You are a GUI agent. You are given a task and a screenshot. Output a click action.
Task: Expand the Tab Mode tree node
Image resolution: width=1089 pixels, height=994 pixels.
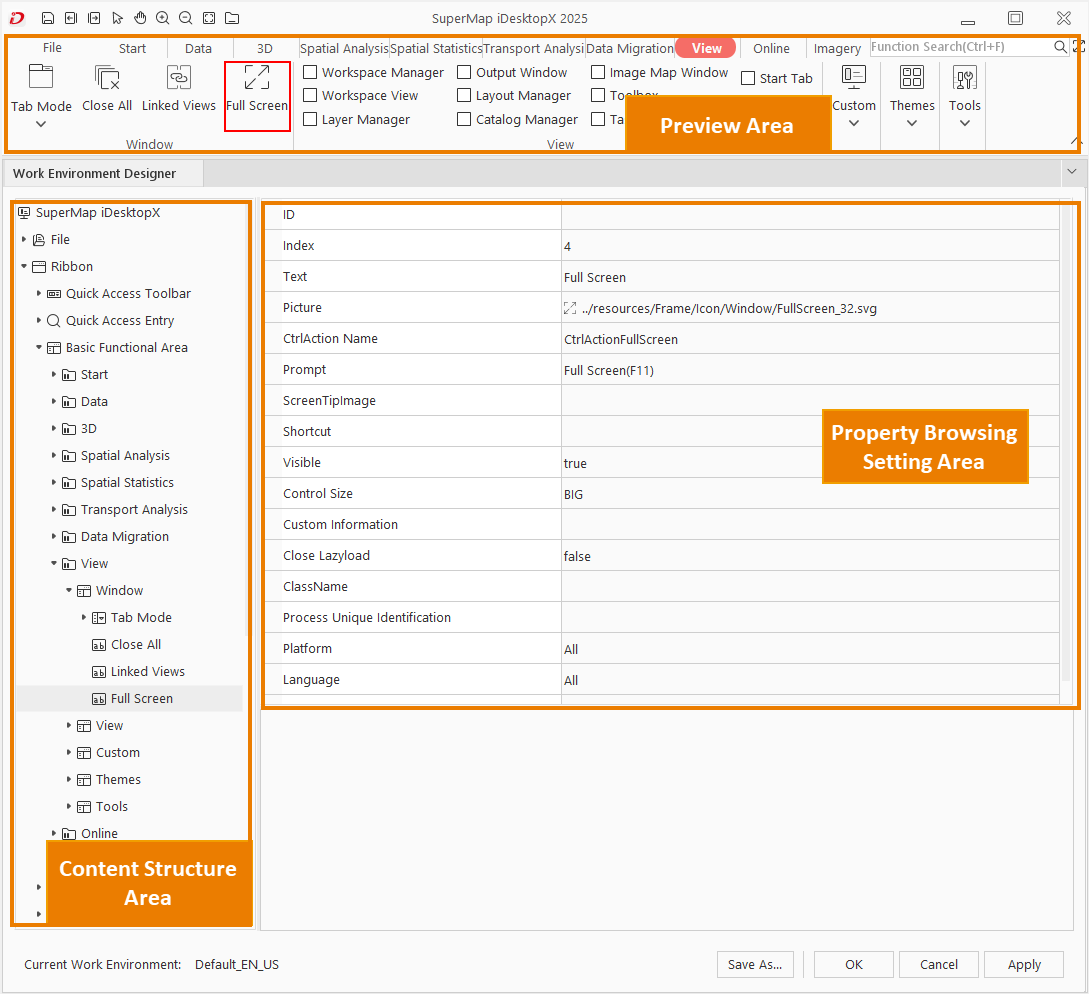pos(83,618)
